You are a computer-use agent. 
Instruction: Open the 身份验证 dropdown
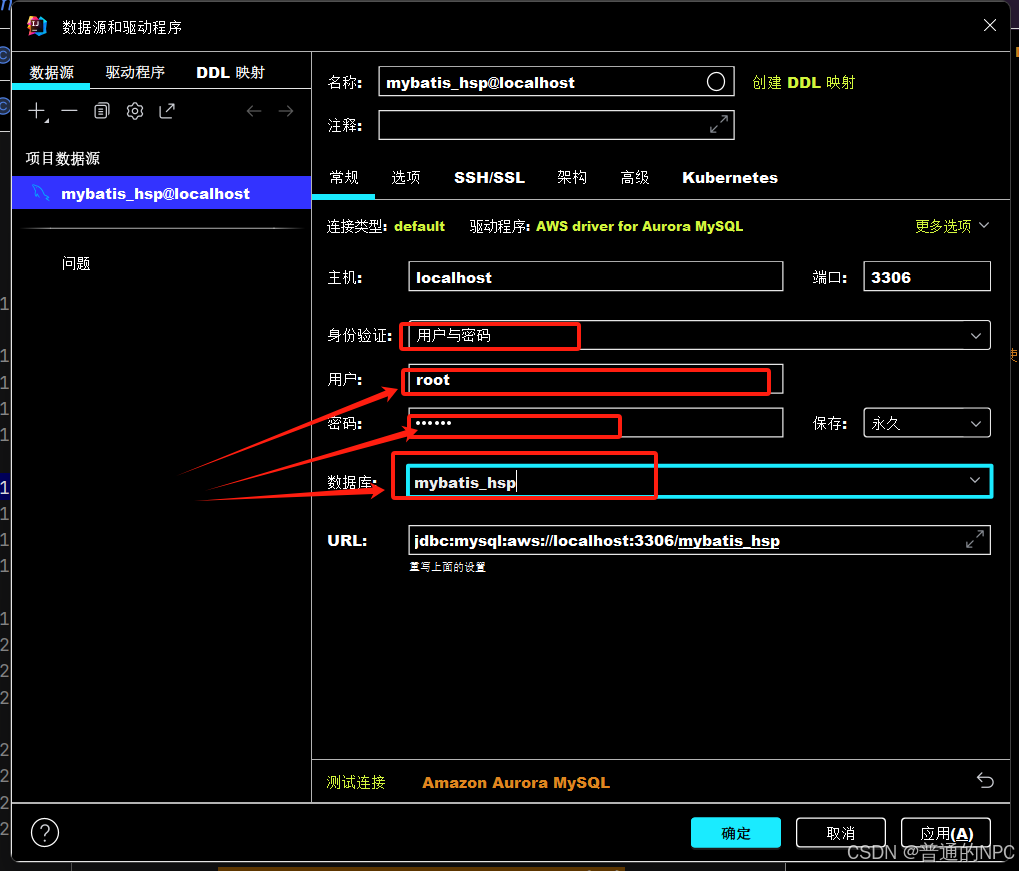click(x=699, y=335)
